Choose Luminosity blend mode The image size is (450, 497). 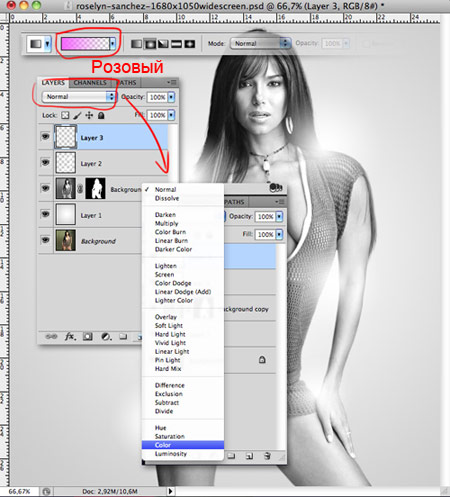click(x=171, y=454)
